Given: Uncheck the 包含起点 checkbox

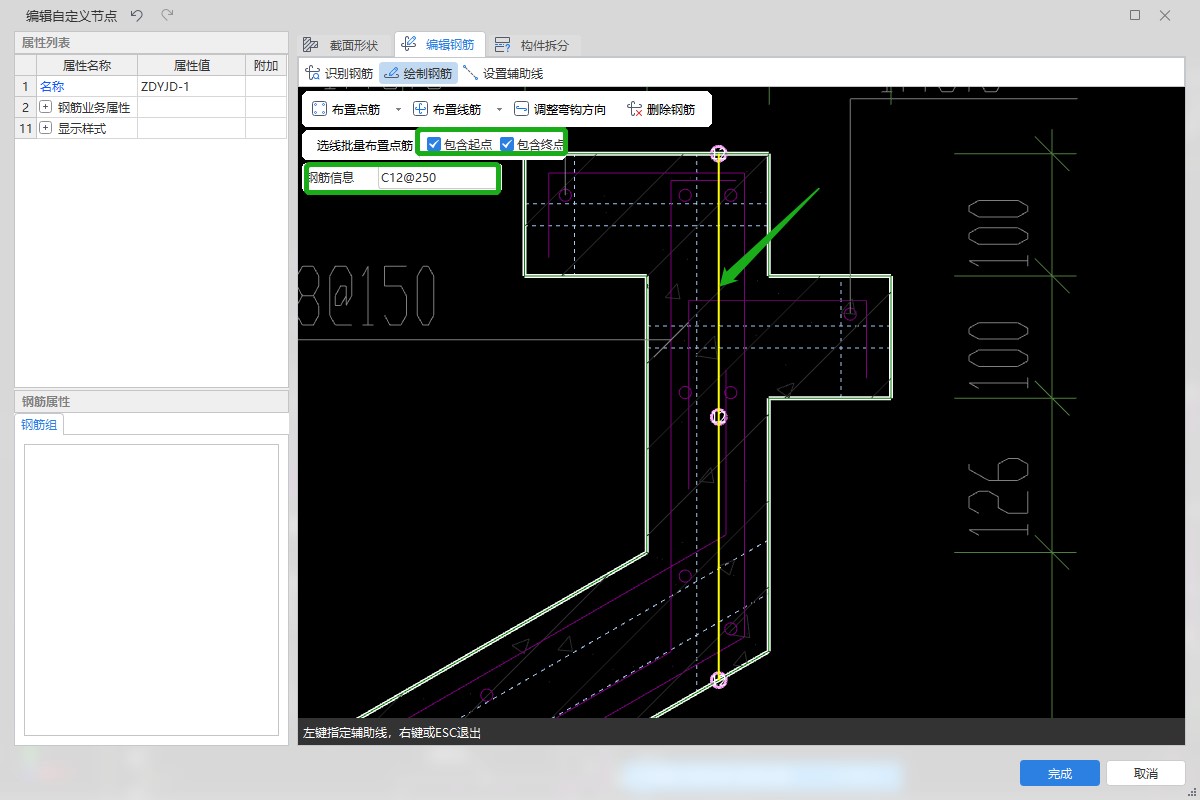Looking at the screenshot, I should coord(434,144).
